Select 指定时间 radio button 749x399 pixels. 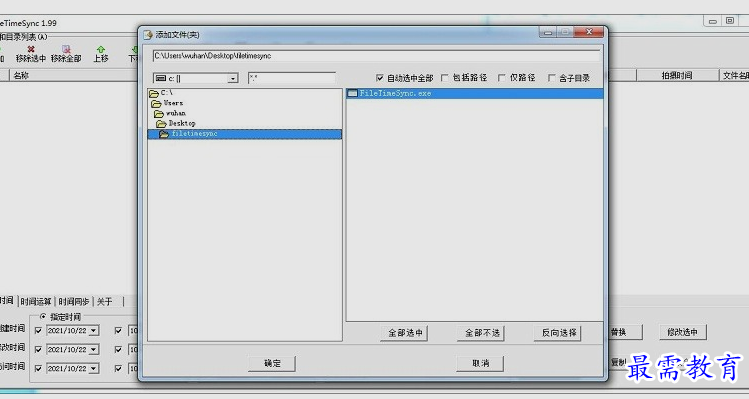pos(43,317)
